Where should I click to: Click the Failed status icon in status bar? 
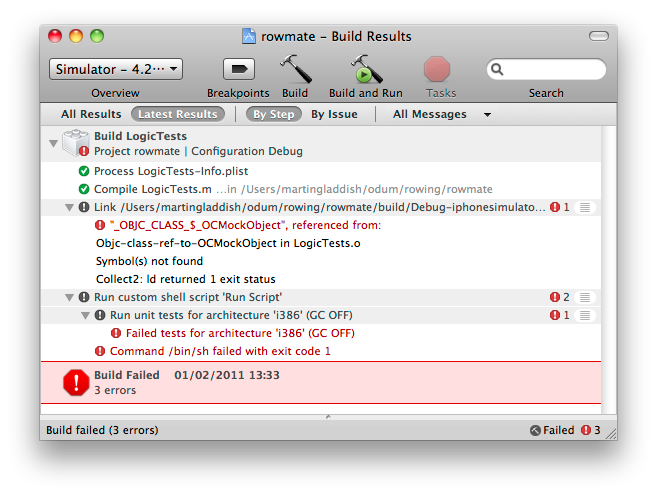(x=535, y=430)
